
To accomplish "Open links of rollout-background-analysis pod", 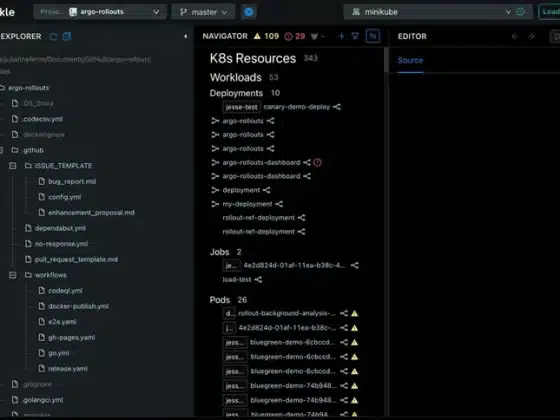I will click(344, 313).
